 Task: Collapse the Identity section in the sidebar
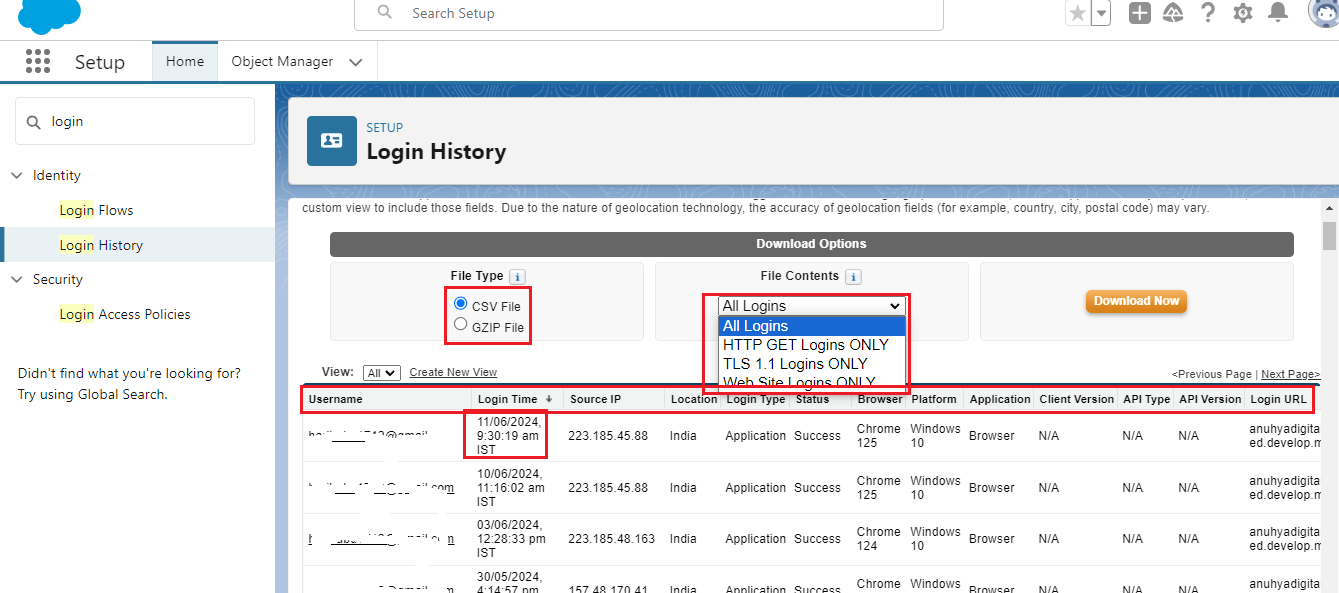pos(16,175)
